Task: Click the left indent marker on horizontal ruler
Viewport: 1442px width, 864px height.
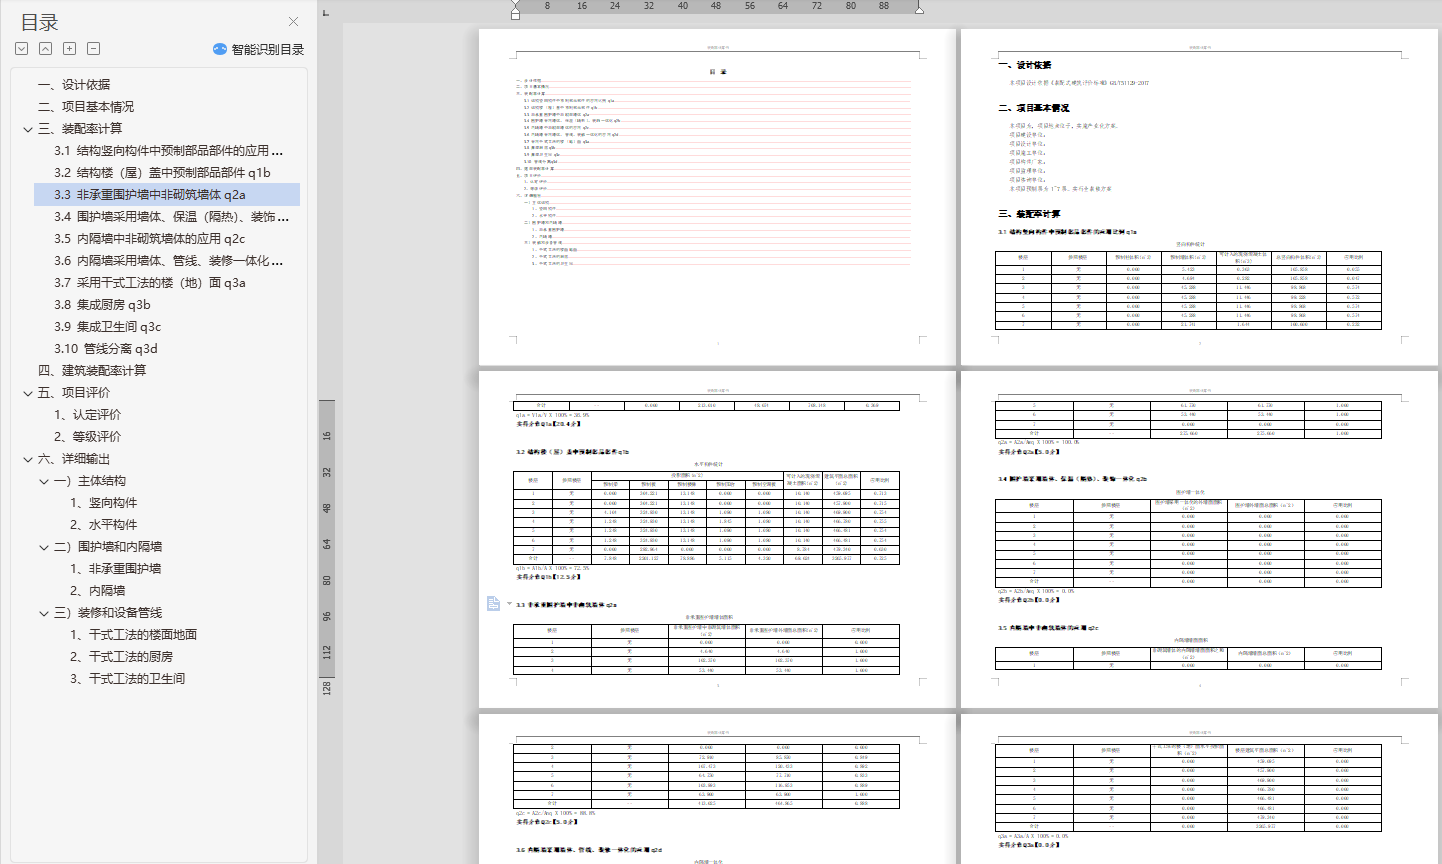Action: coord(515,12)
